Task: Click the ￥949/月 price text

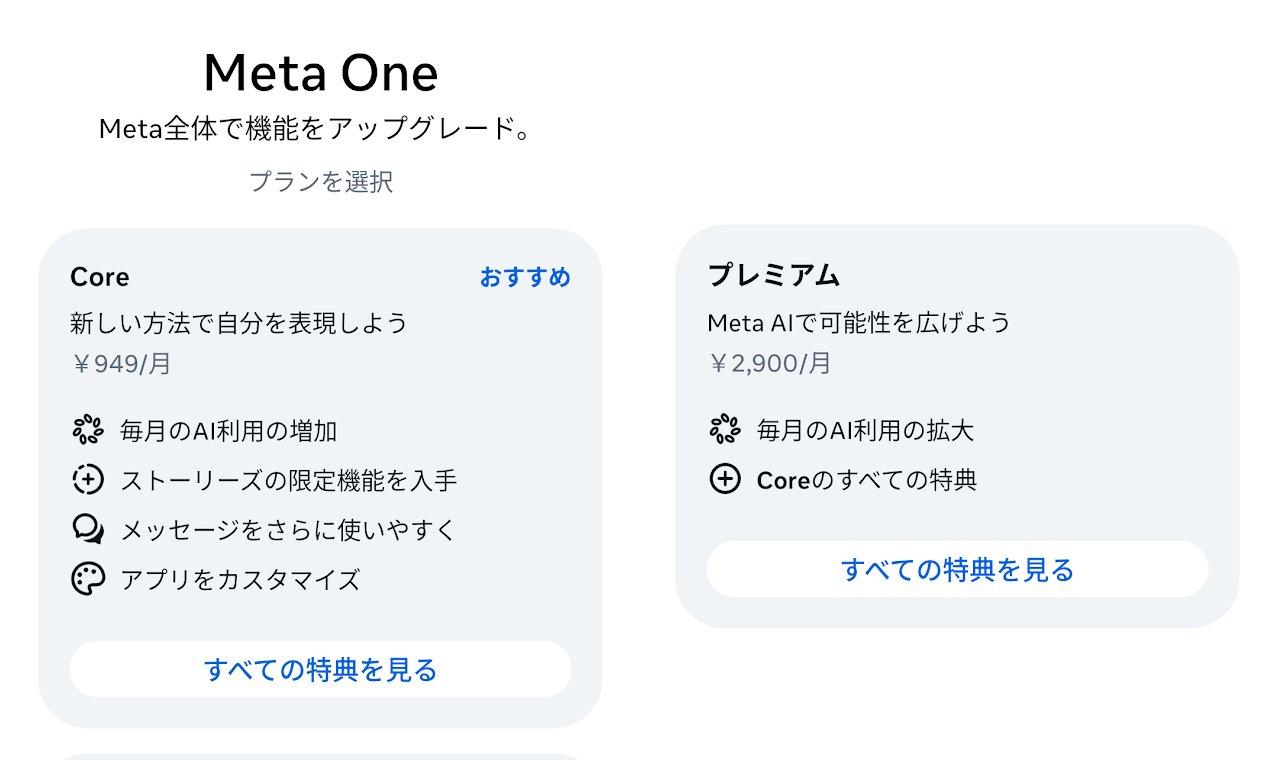Action: tap(121, 364)
